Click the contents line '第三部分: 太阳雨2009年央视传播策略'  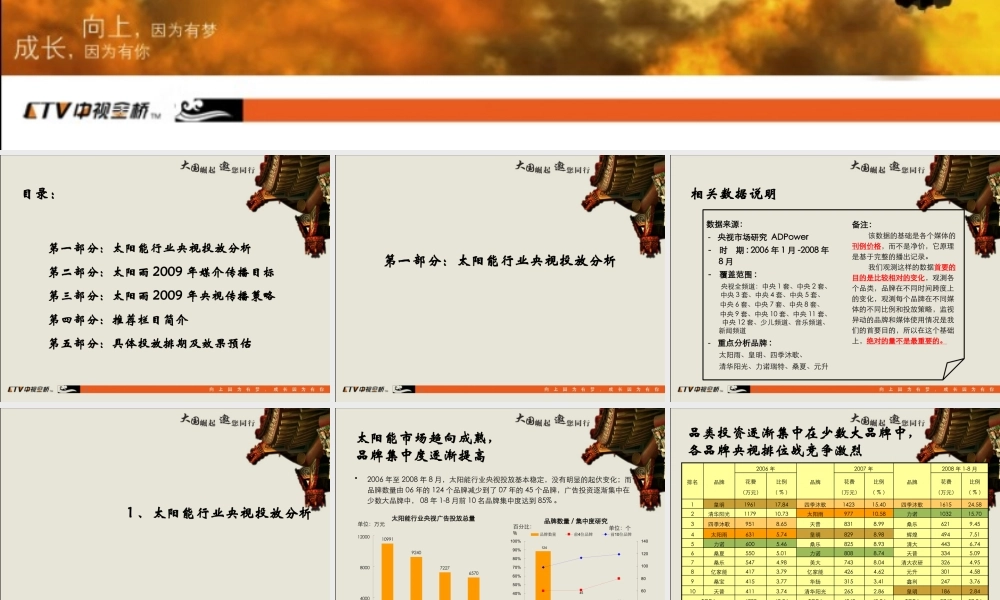pyautogui.click(x=161, y=295)
